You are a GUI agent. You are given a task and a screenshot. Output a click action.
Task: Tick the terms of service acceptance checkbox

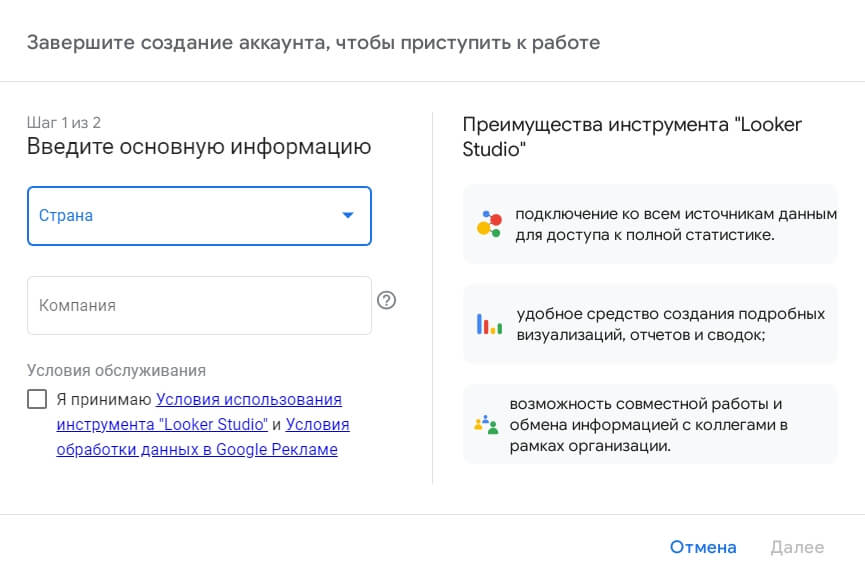pos(37,398)
